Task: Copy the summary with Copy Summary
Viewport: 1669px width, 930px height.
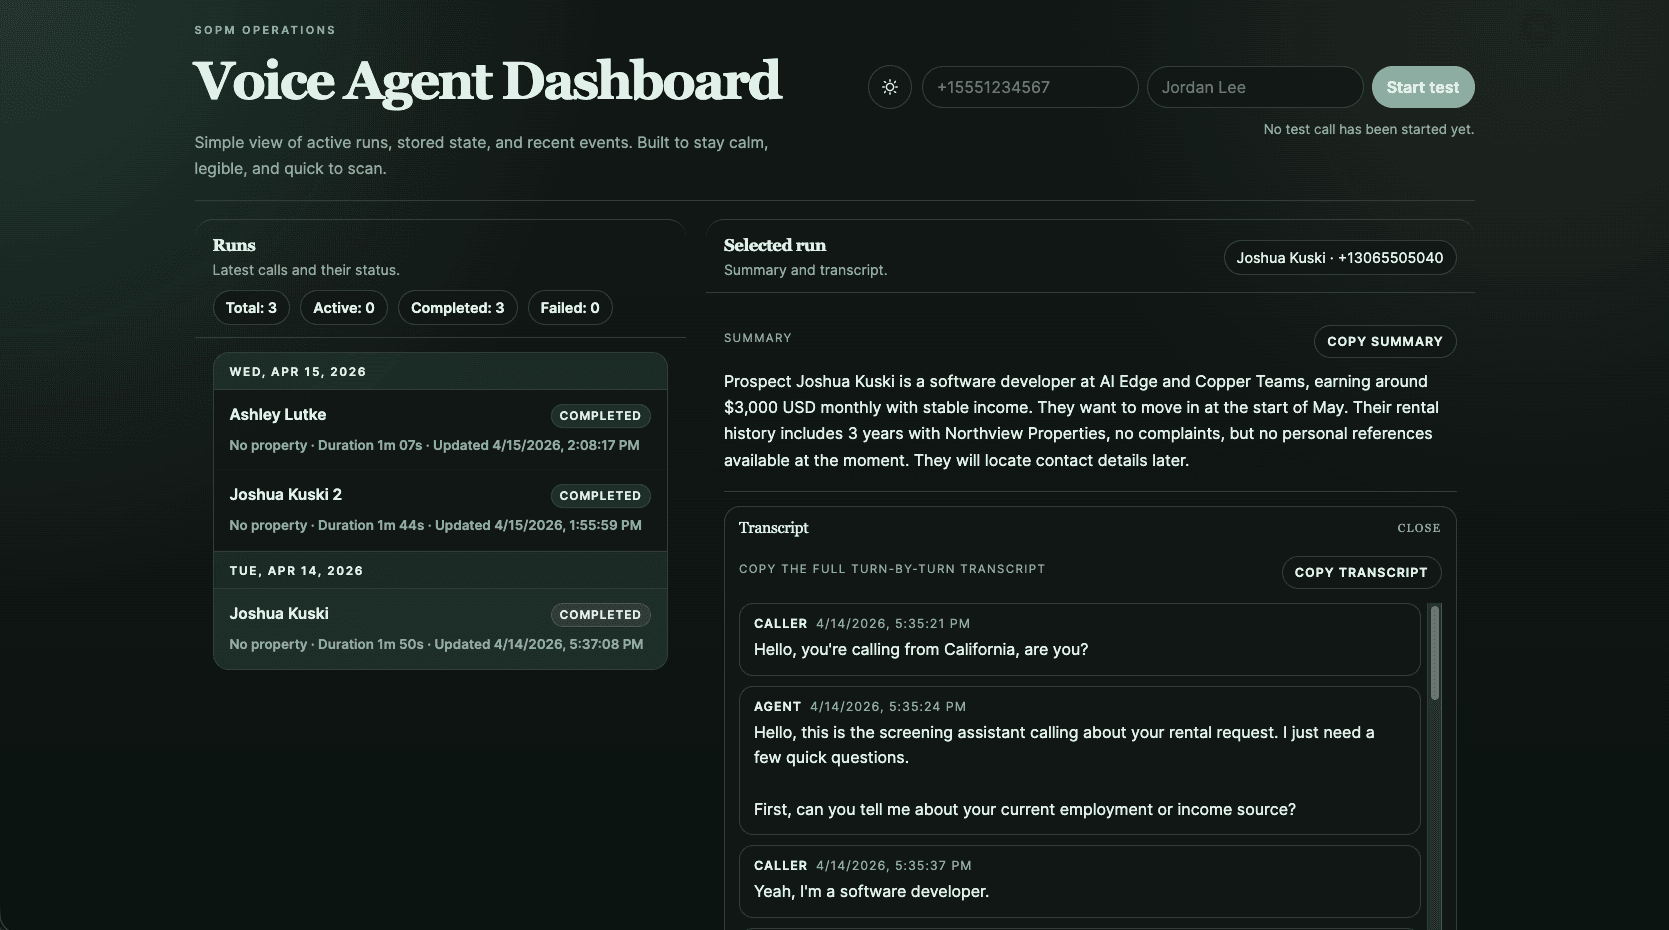Action: (x=1384, y=341)
